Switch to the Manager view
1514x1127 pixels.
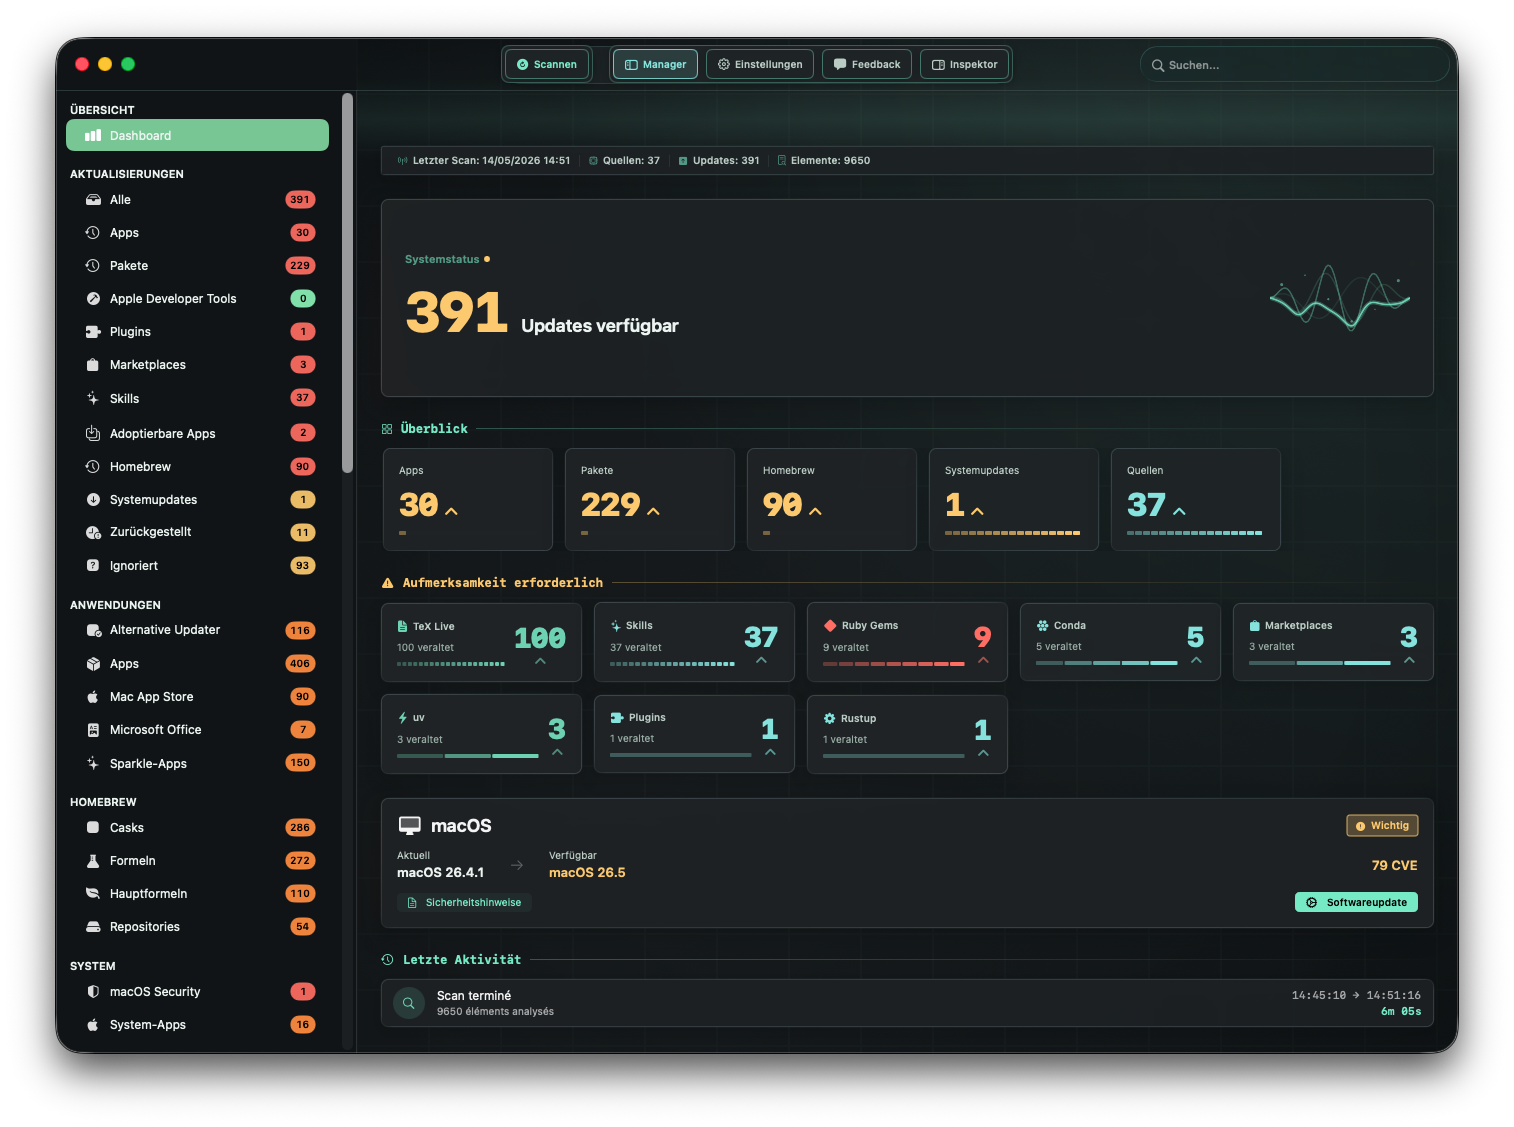click(x=655, y=65)
